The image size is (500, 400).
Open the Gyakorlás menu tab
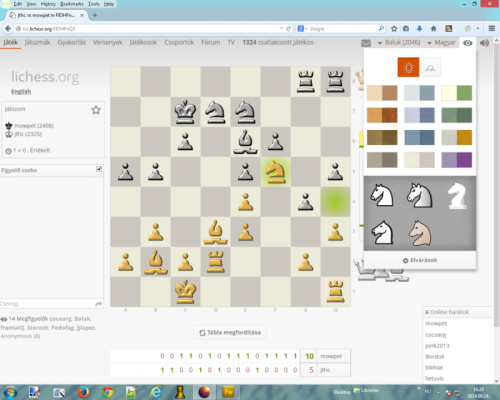pyautogui.click(x=72, y=42)
